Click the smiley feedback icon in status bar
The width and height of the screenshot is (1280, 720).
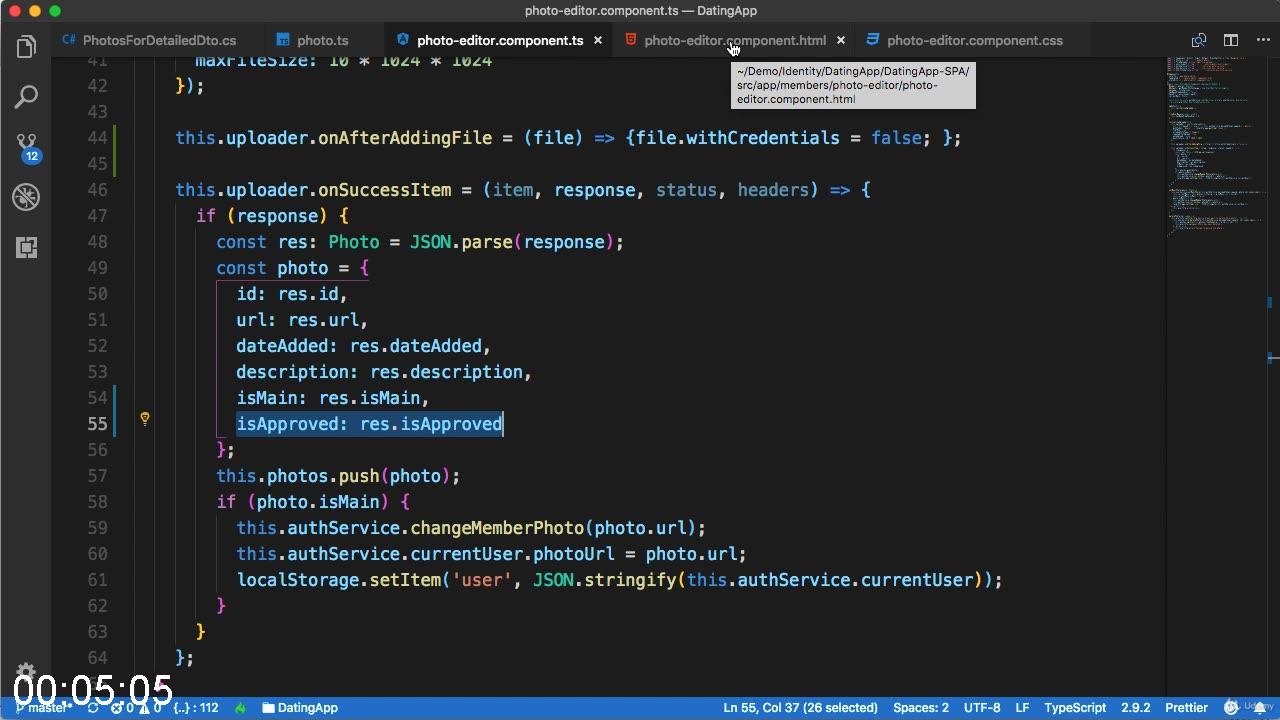coord(1232,707)
